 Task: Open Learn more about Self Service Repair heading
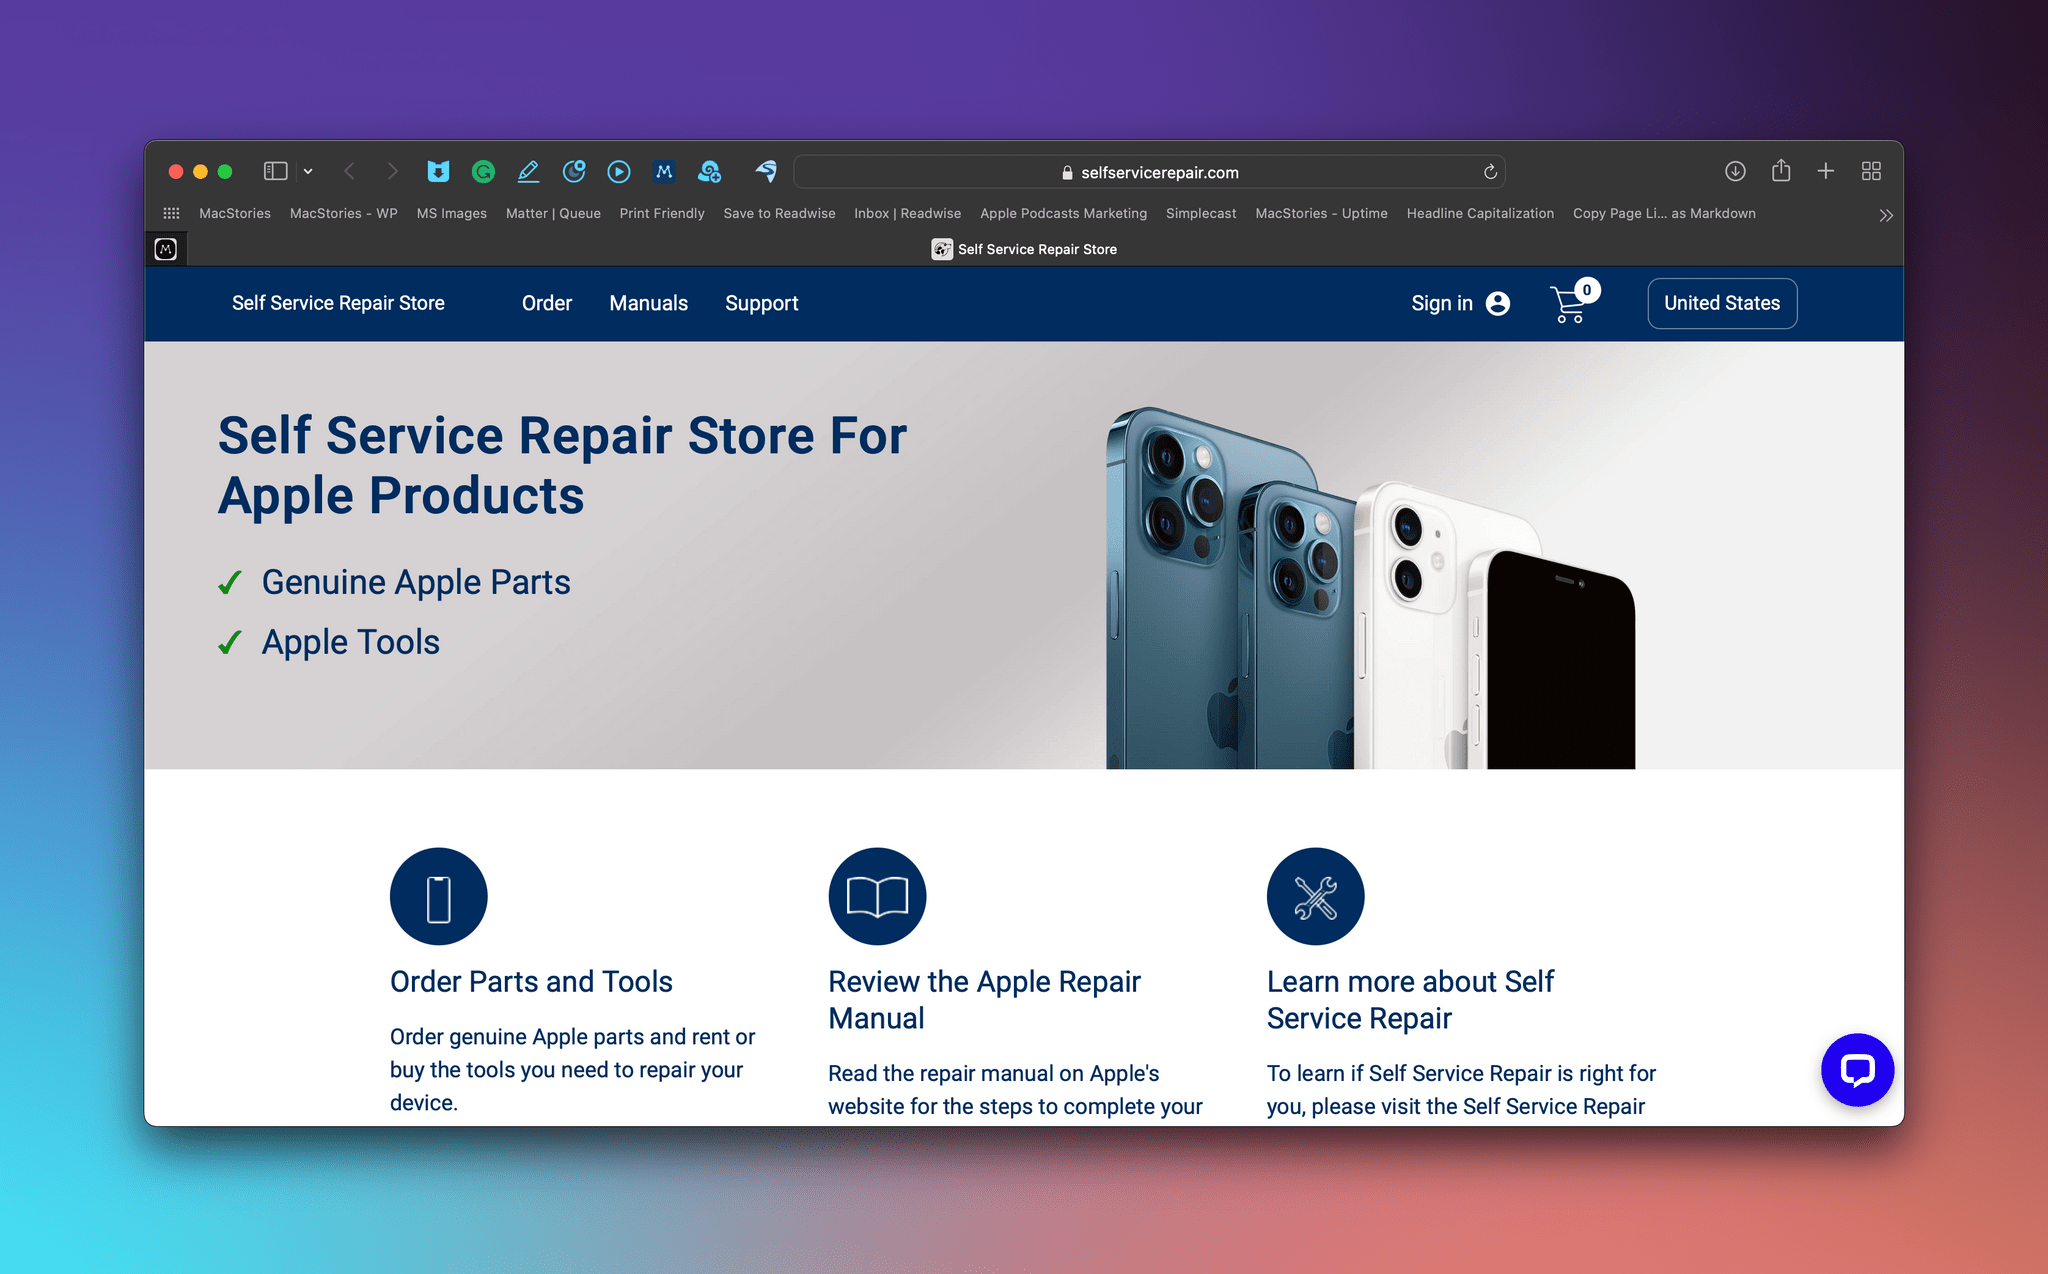pos(1410,1000)
